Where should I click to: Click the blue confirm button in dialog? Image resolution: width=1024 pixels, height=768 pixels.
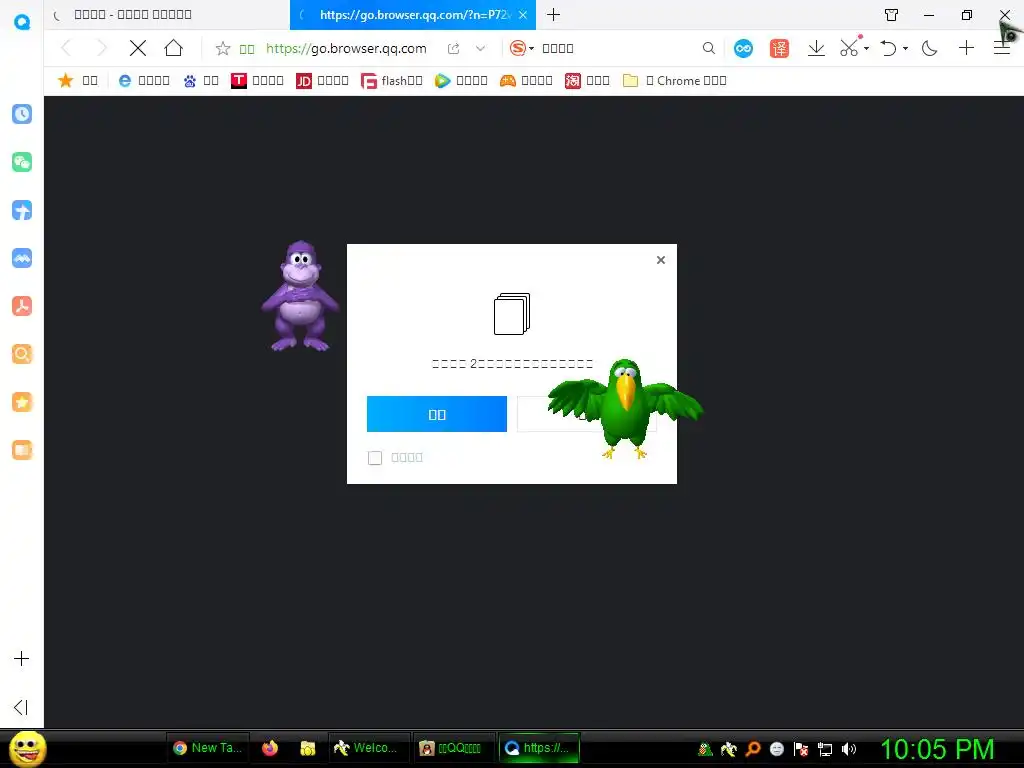click(437, 414)
